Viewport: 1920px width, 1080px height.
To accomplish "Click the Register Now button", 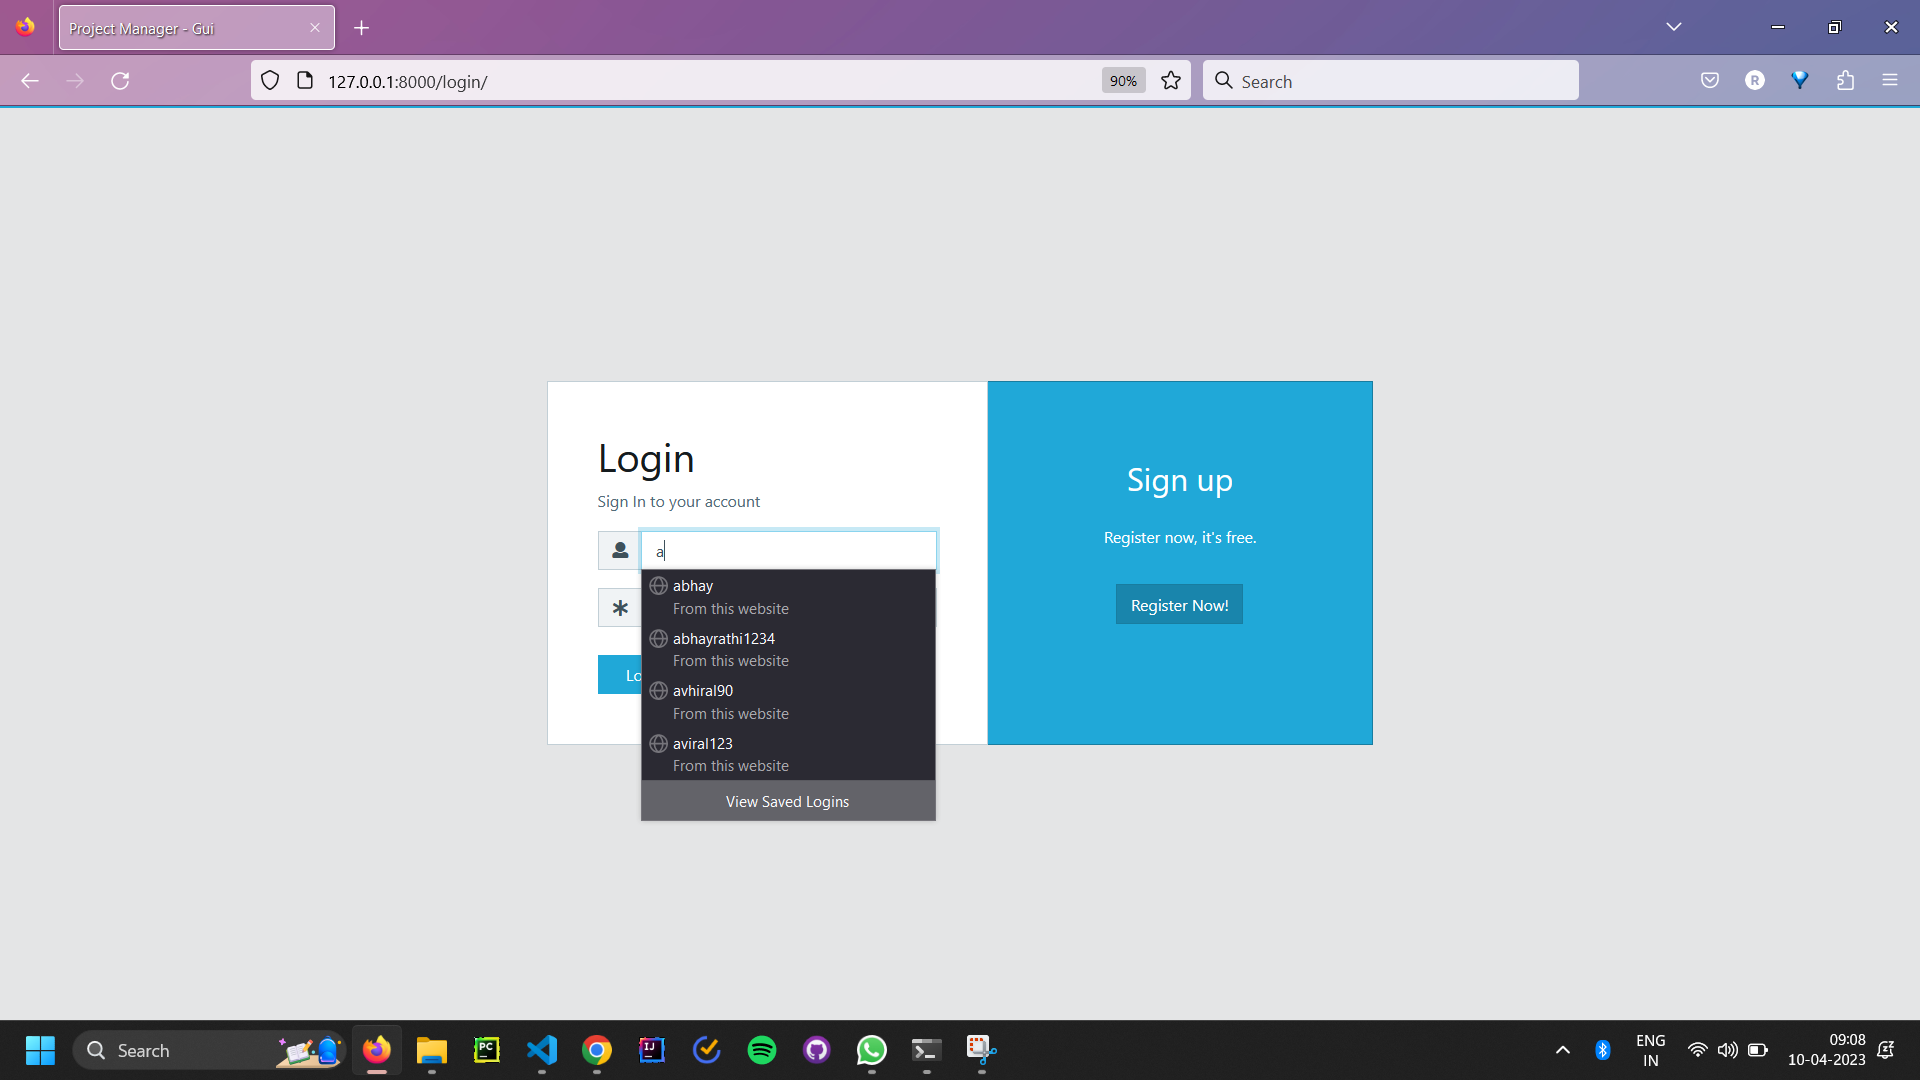I will 1179,604.
